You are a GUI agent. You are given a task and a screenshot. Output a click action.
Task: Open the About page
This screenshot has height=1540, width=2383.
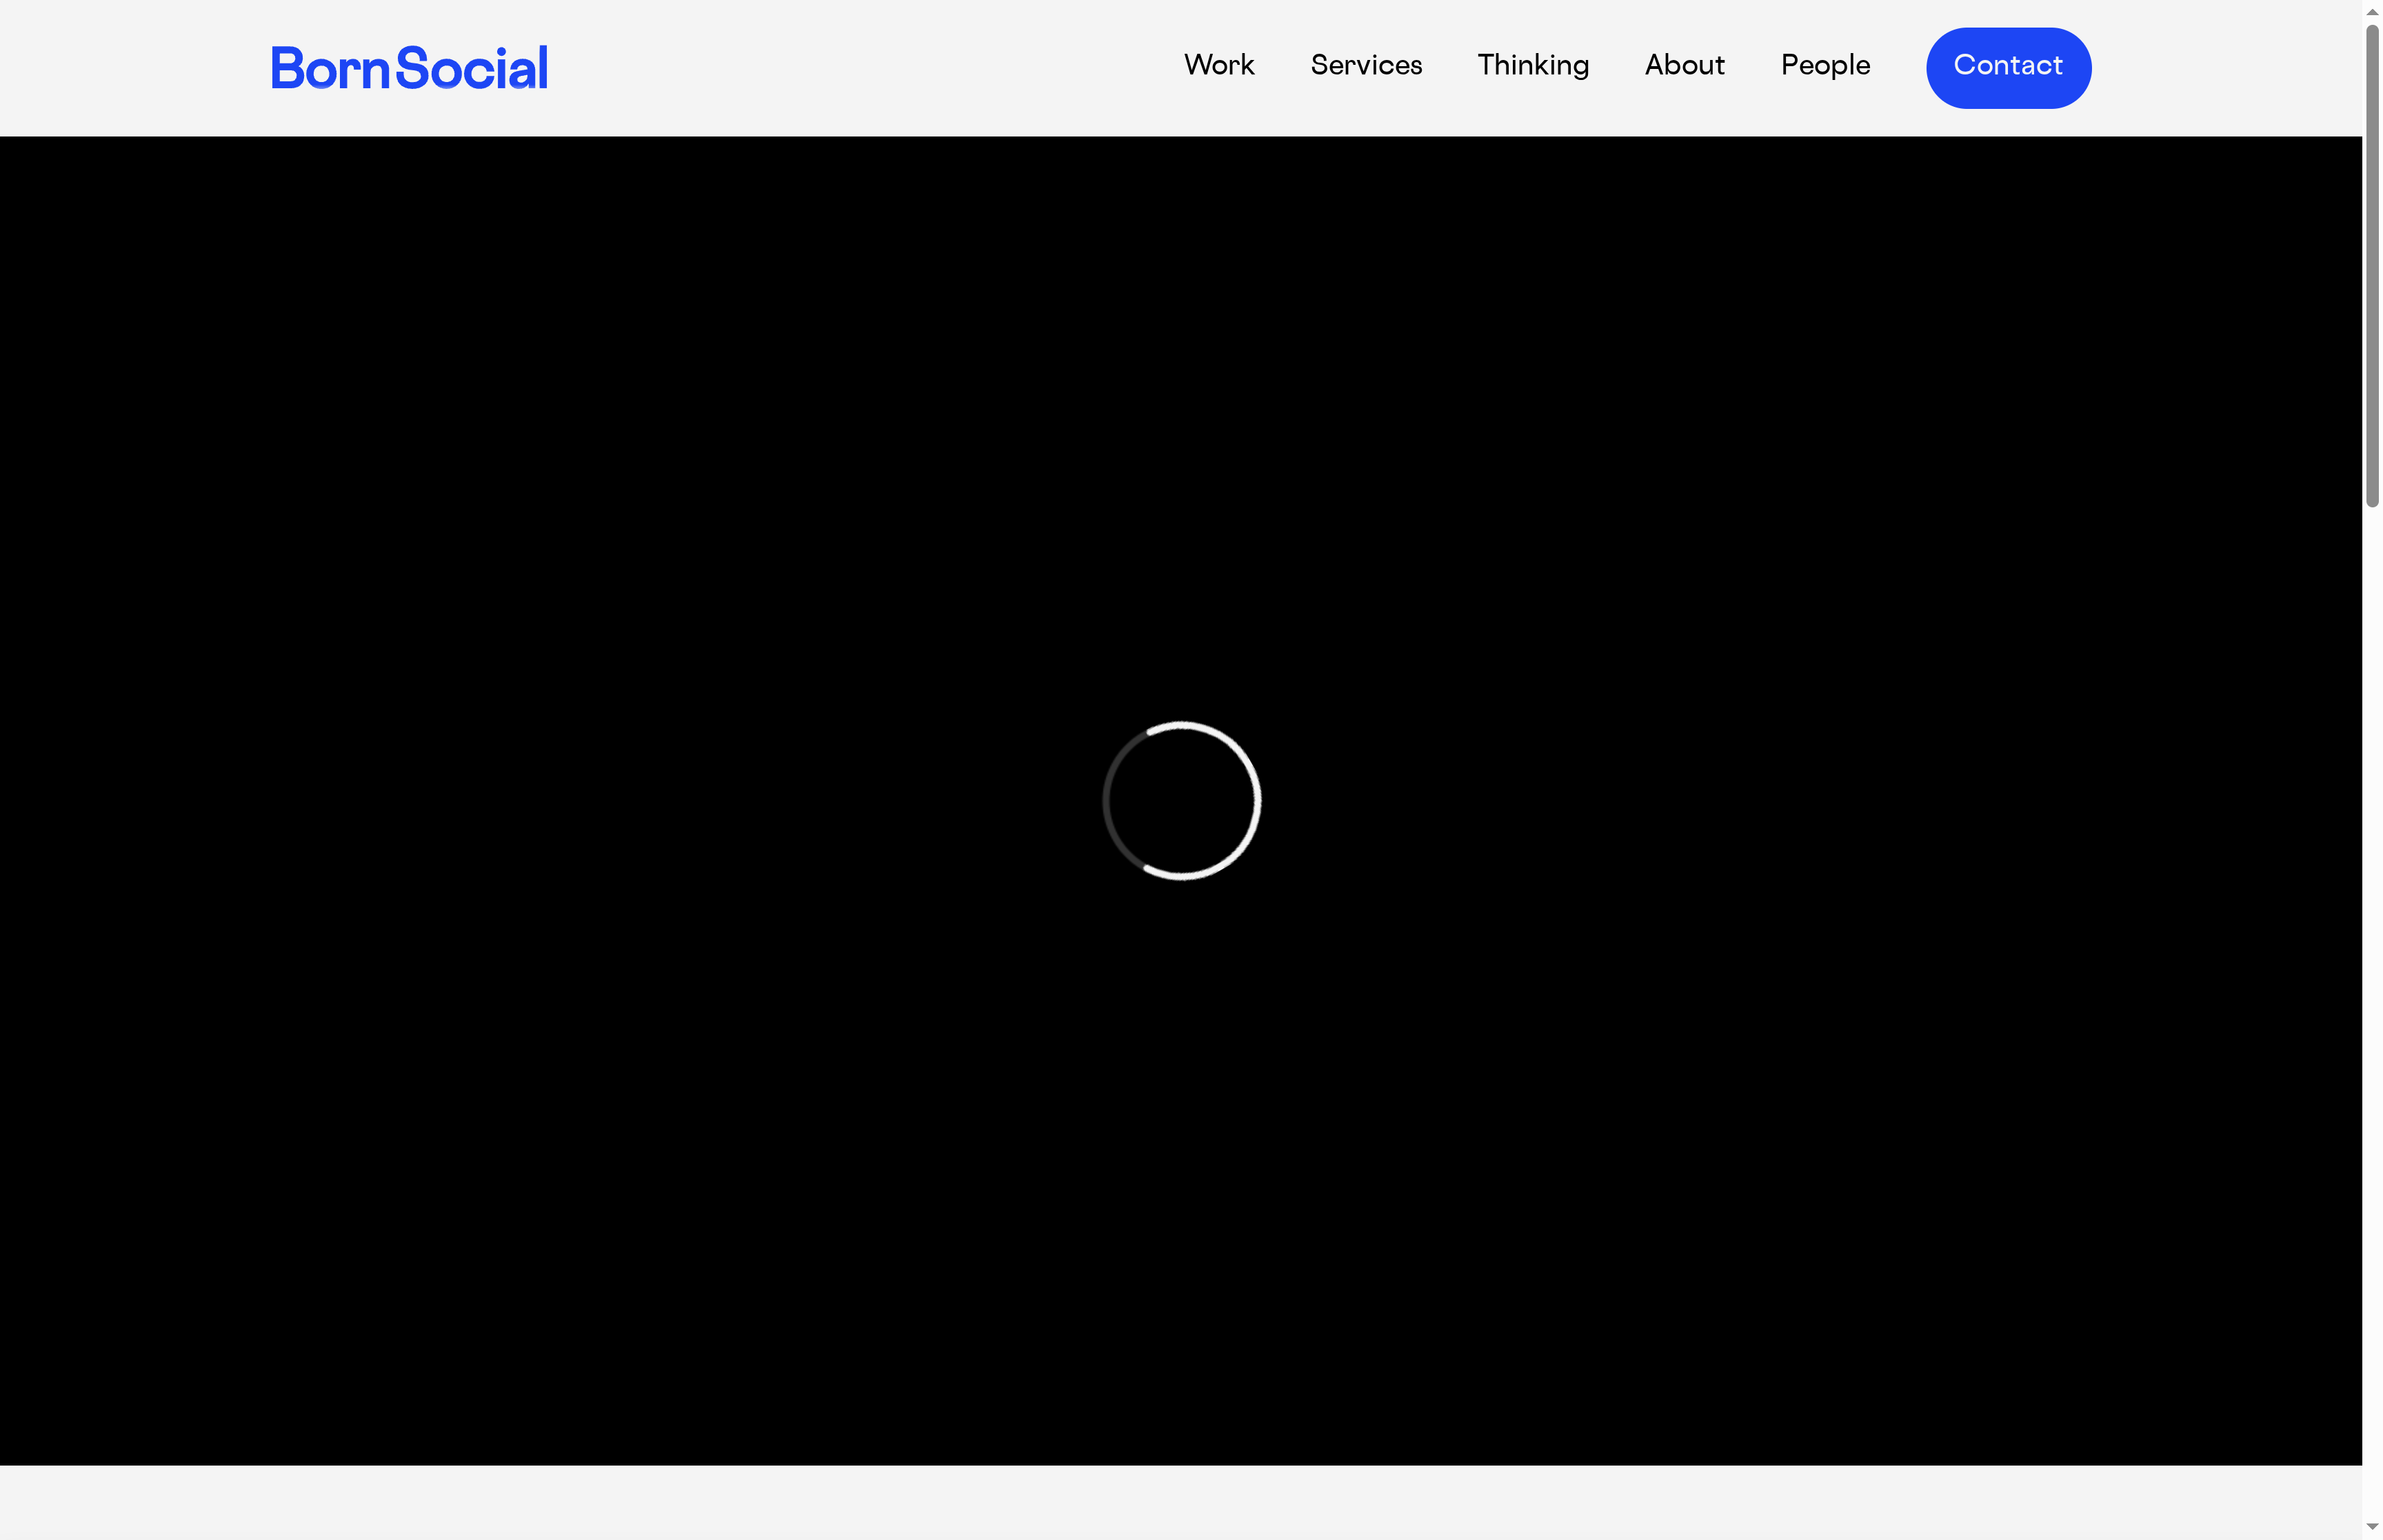pyautogui.click(x=1684, y=66)
